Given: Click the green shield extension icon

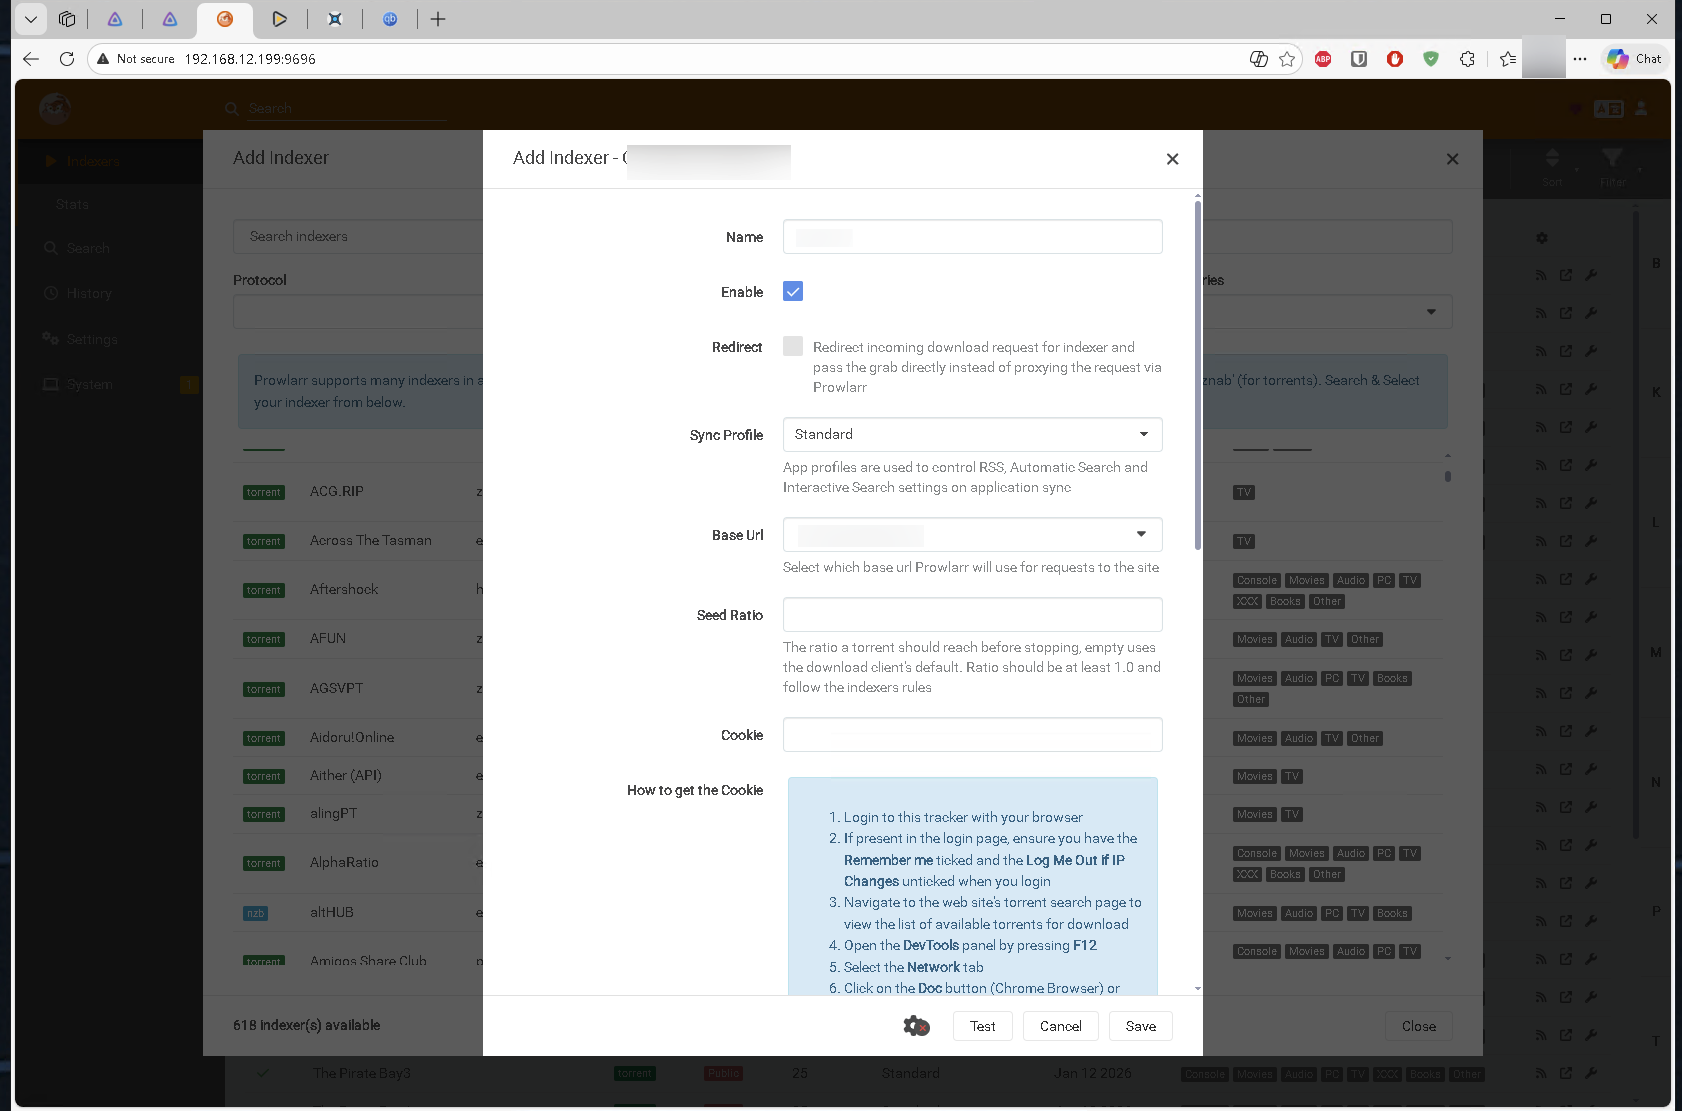Looking at the screenshot, I should tap(1431, 59).
